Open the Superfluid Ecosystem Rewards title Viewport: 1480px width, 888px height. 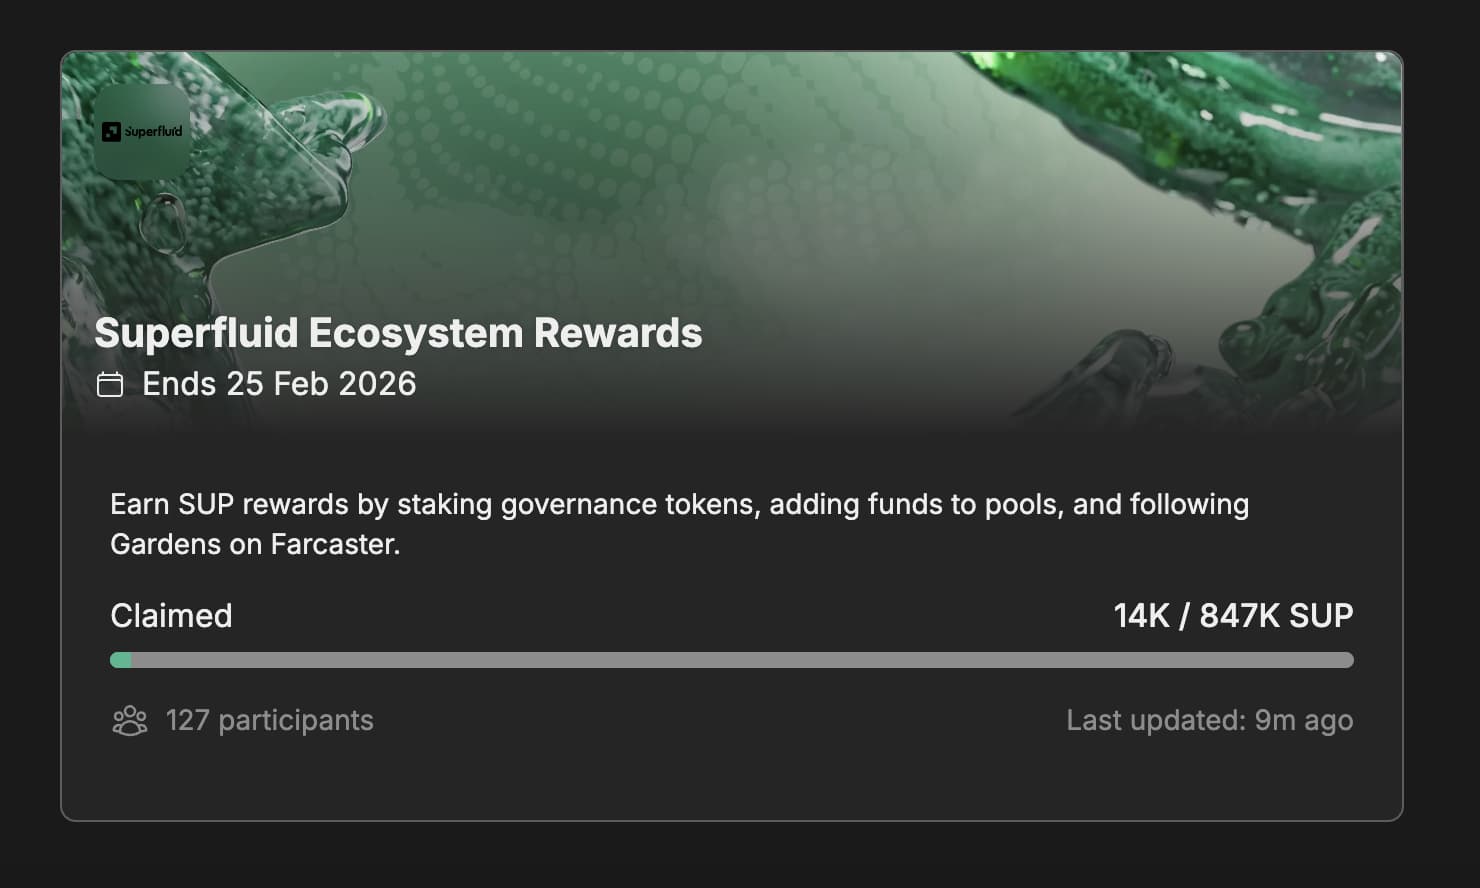pos(398,333)
